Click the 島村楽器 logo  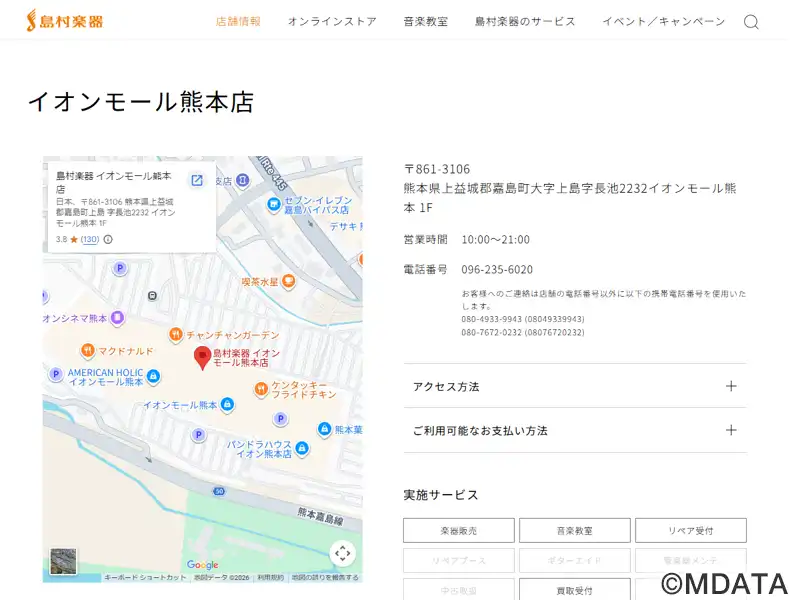coord(65,21)
